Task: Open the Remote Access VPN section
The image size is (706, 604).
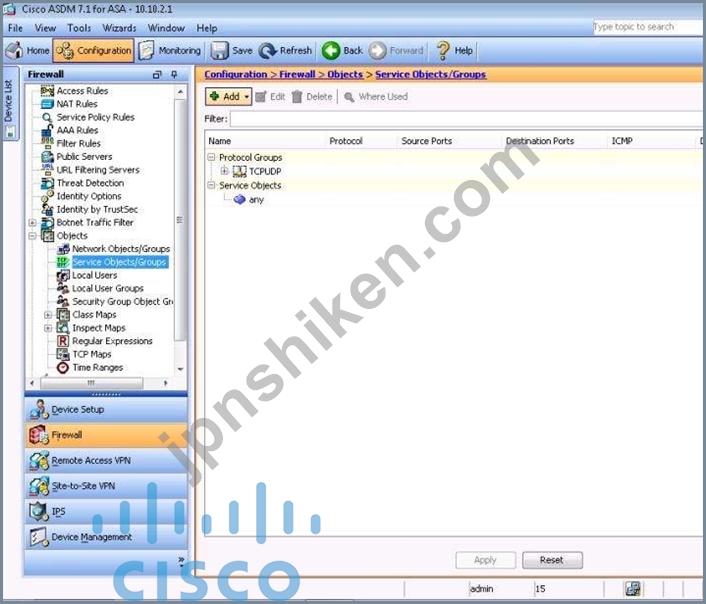Action: pyautogui.click(x=106, y=461)
